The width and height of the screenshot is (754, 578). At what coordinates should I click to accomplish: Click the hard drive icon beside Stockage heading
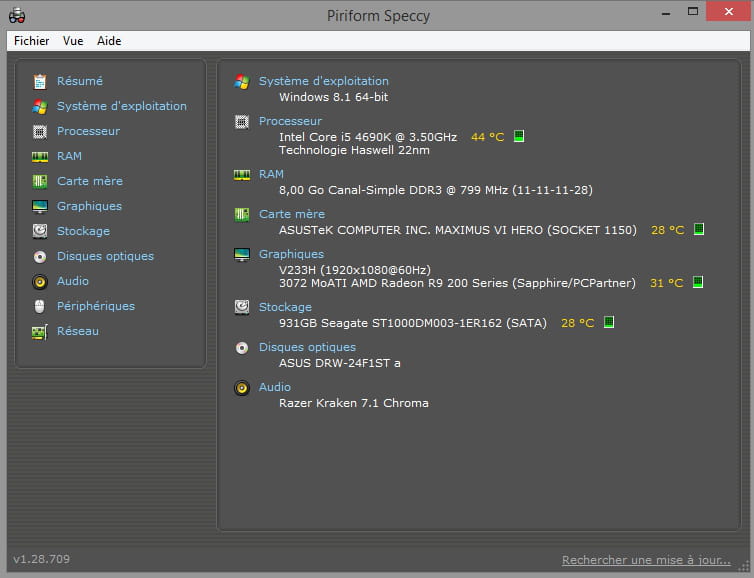(x=242, y=307)
